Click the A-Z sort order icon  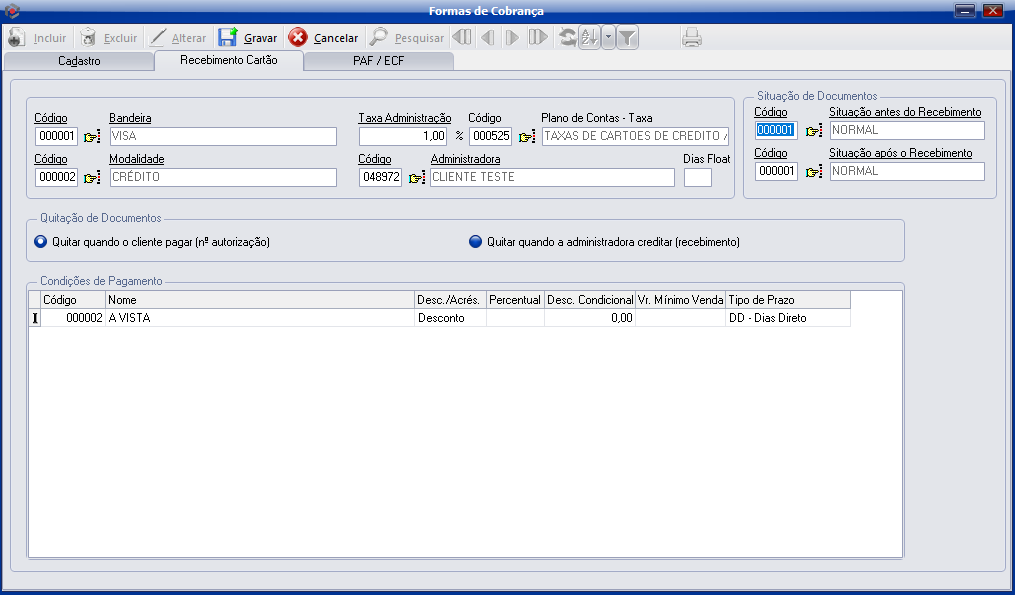click(x=589, y=38)
